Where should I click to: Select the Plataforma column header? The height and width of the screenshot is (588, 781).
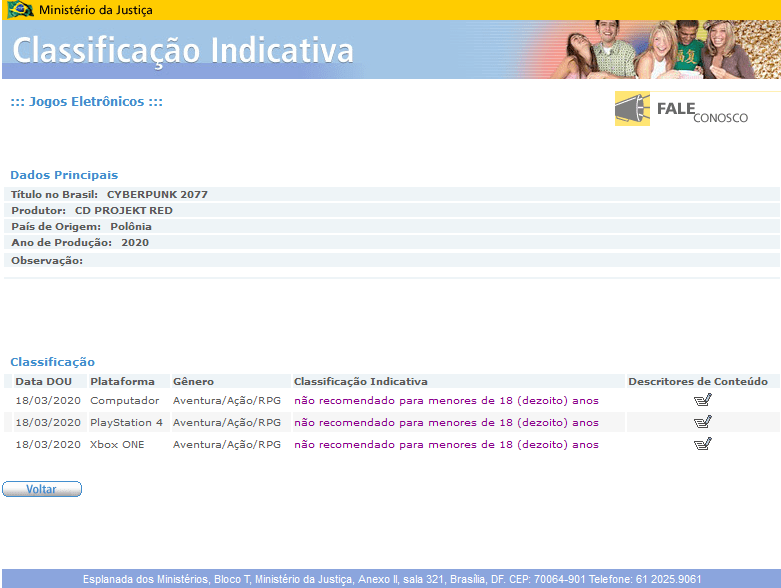point(123,381)
